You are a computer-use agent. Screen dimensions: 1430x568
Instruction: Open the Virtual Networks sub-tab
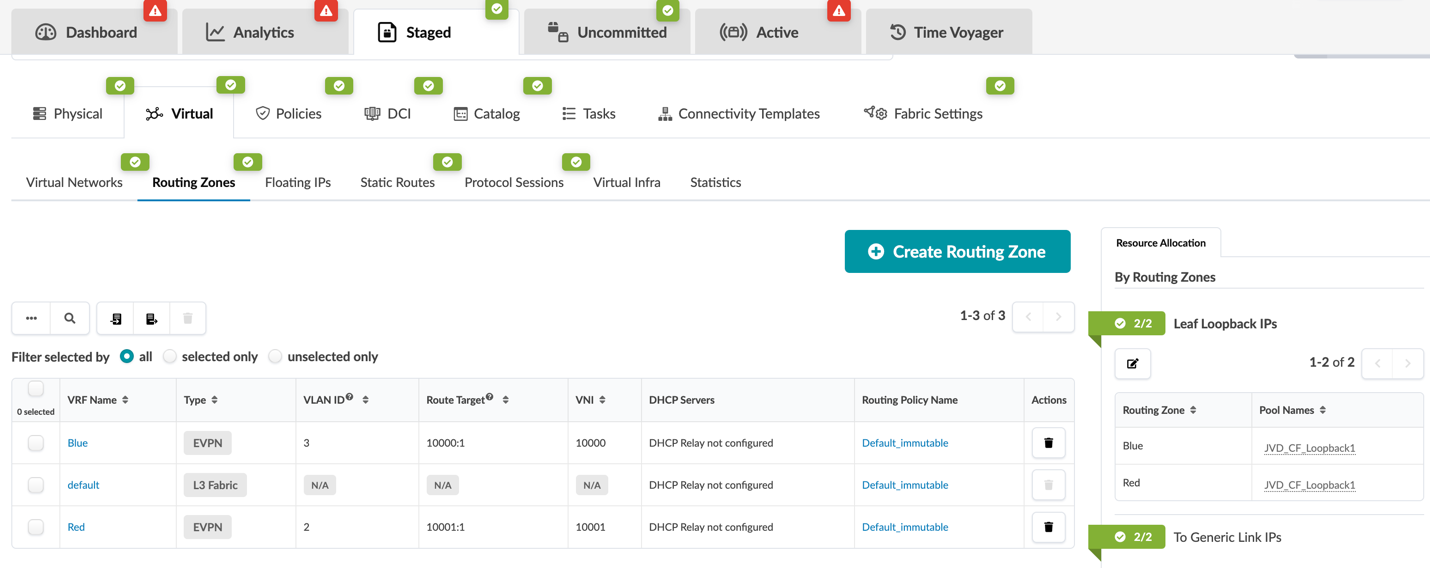click(x=74, y=182)
